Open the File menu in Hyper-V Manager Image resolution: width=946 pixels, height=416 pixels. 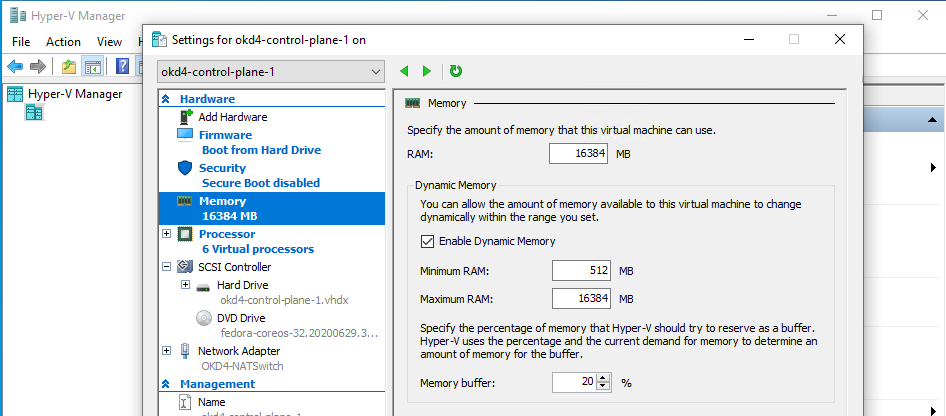[x=21, y=42]
